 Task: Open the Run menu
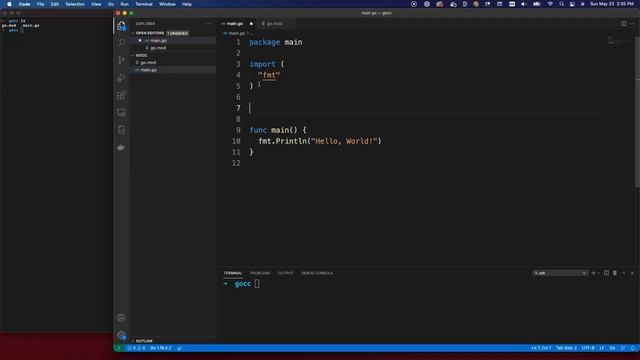pyautogui.click(x=124, y=4)
